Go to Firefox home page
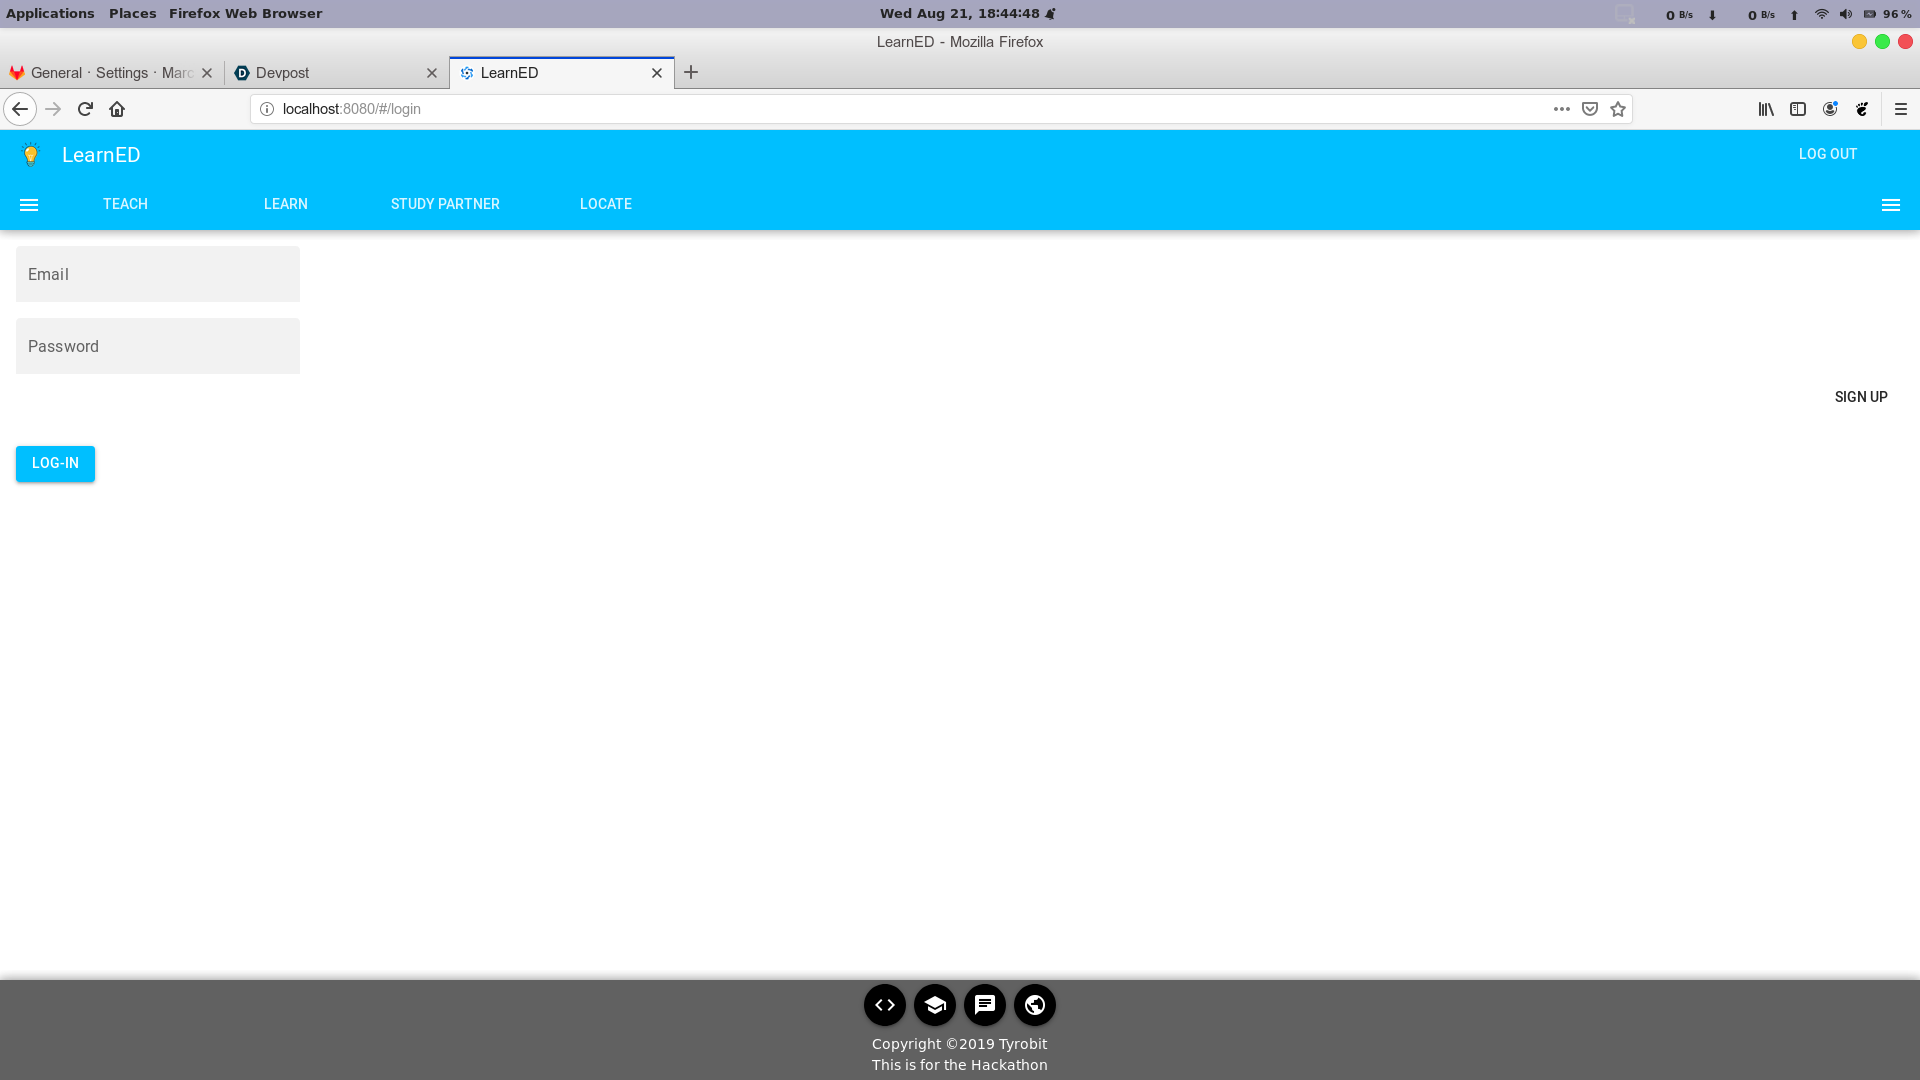The height and width of the screenshot is (1080, 1920). click(x=117, y=109)
